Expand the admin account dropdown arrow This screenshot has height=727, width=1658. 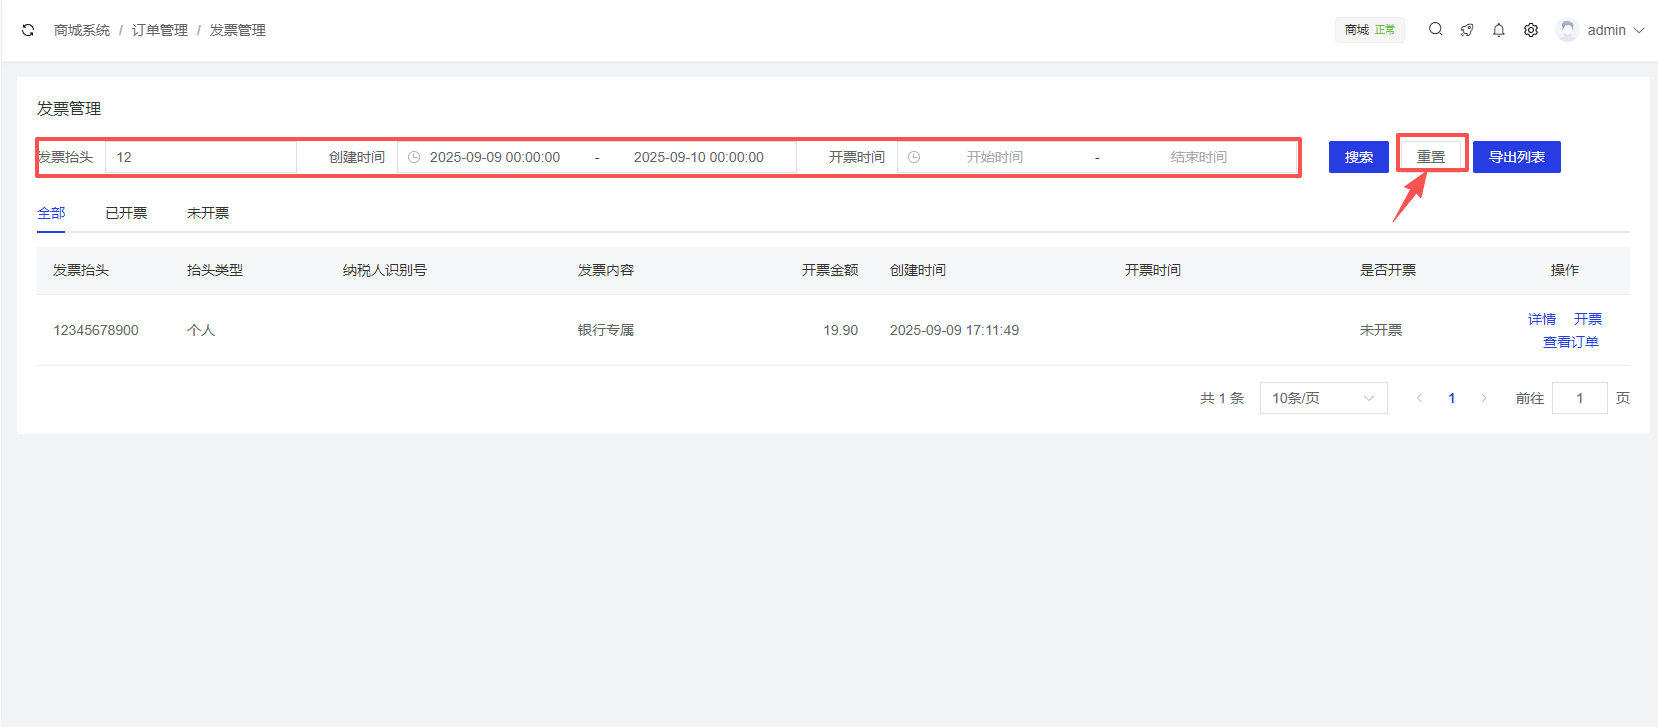1639,30
